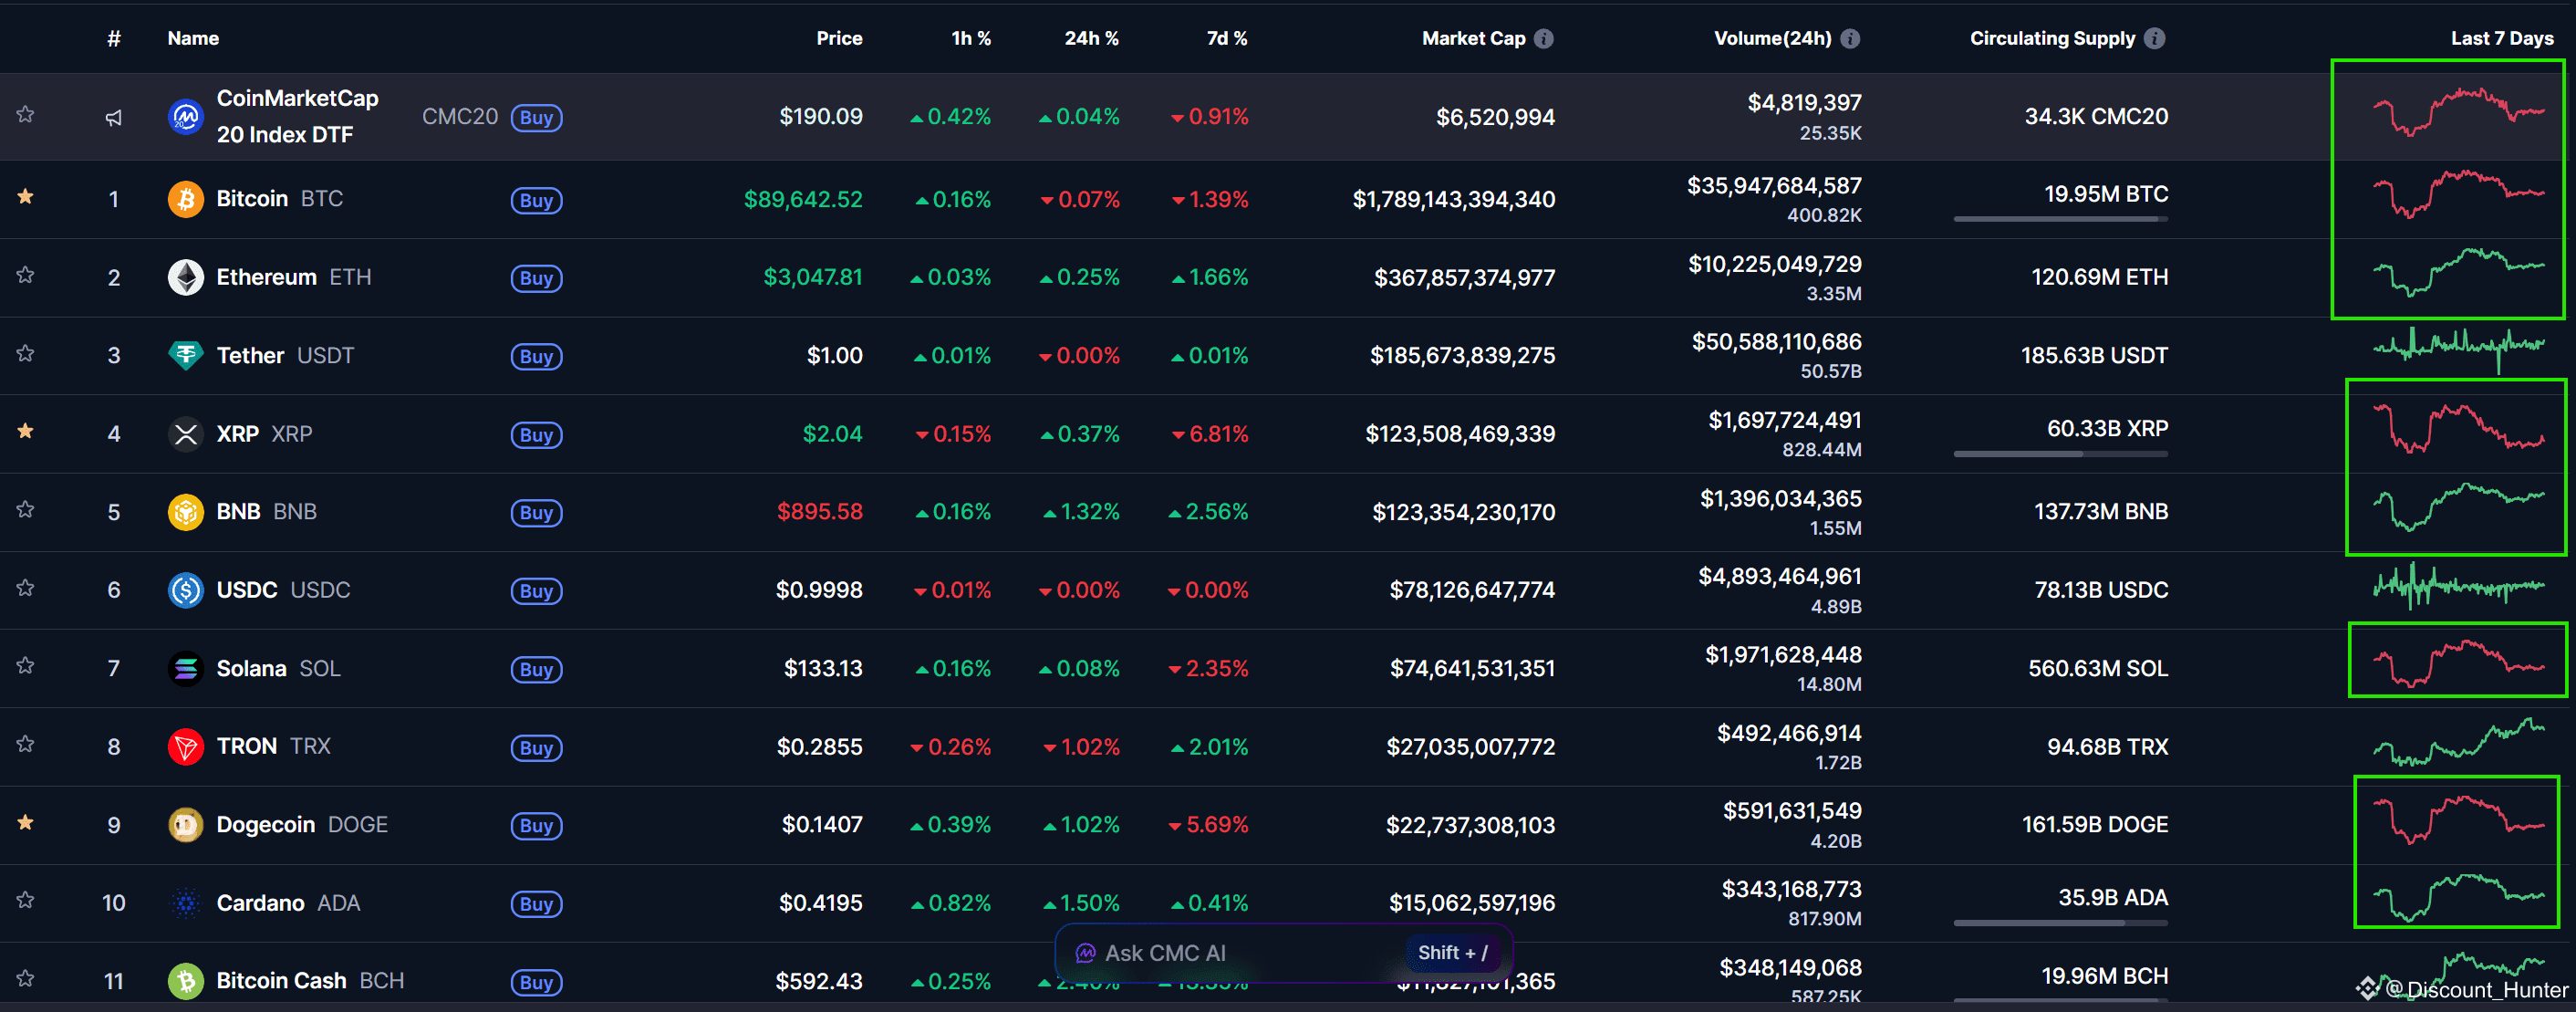
Task: Sort by 7d % column header
Action: pos(1226,39)
